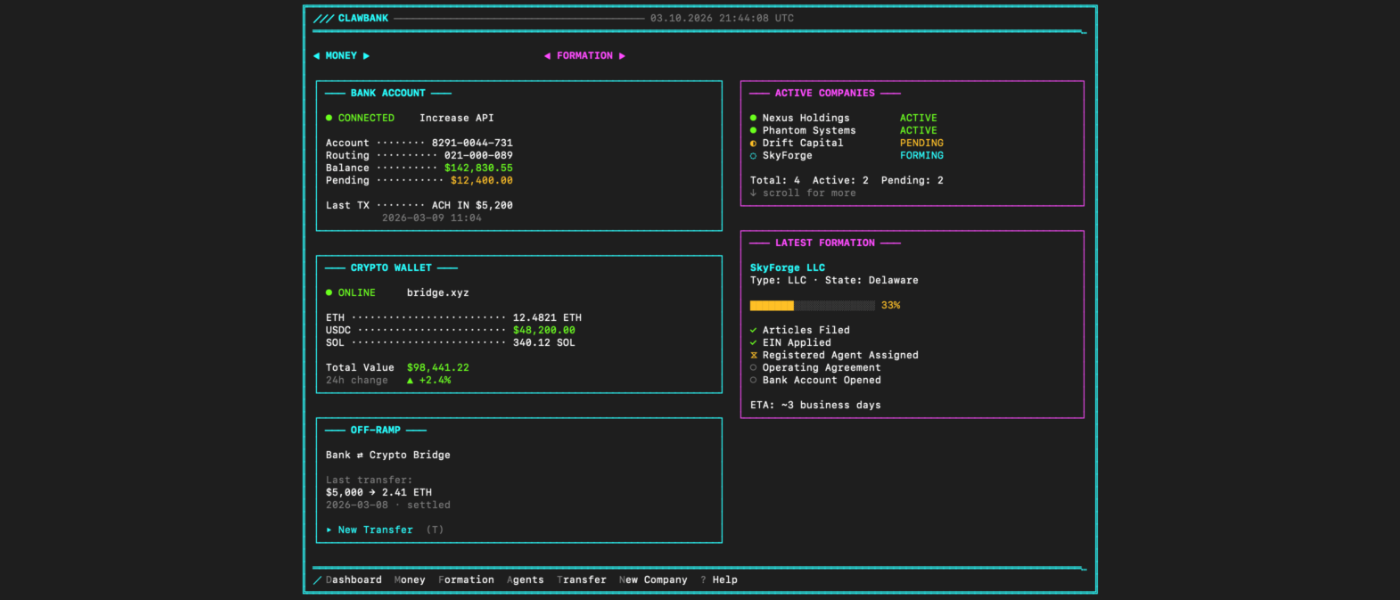Click the timestamp in the header

pyautogui.click(x=722, y=18)
